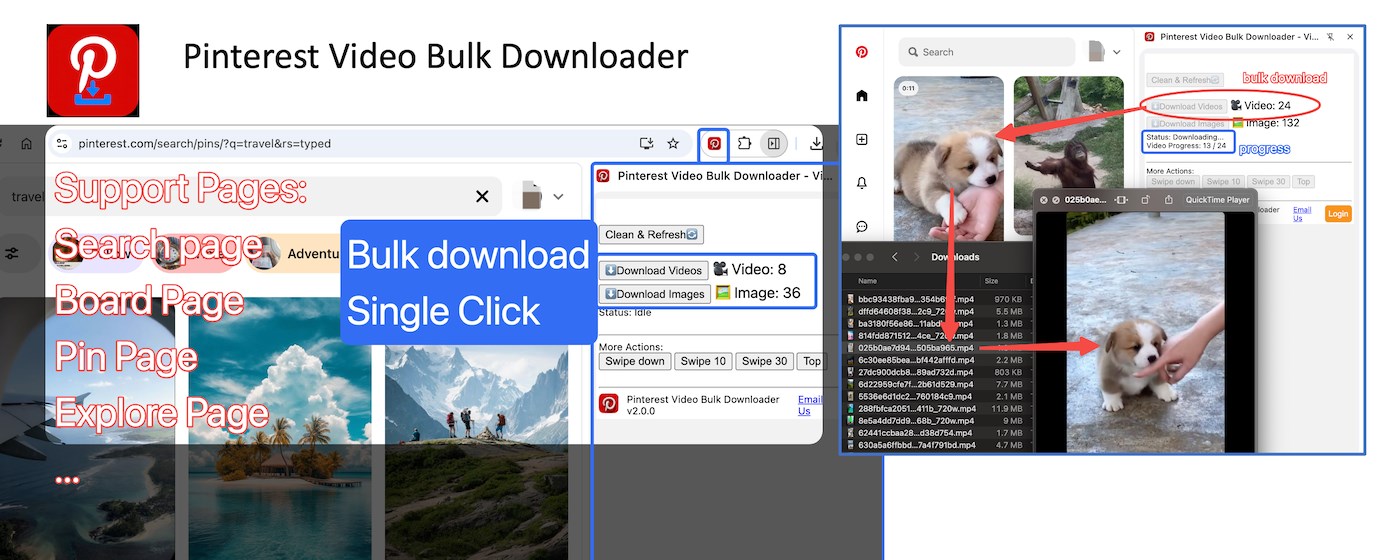Click Download Images next to Image: 36

pos(654,294)
